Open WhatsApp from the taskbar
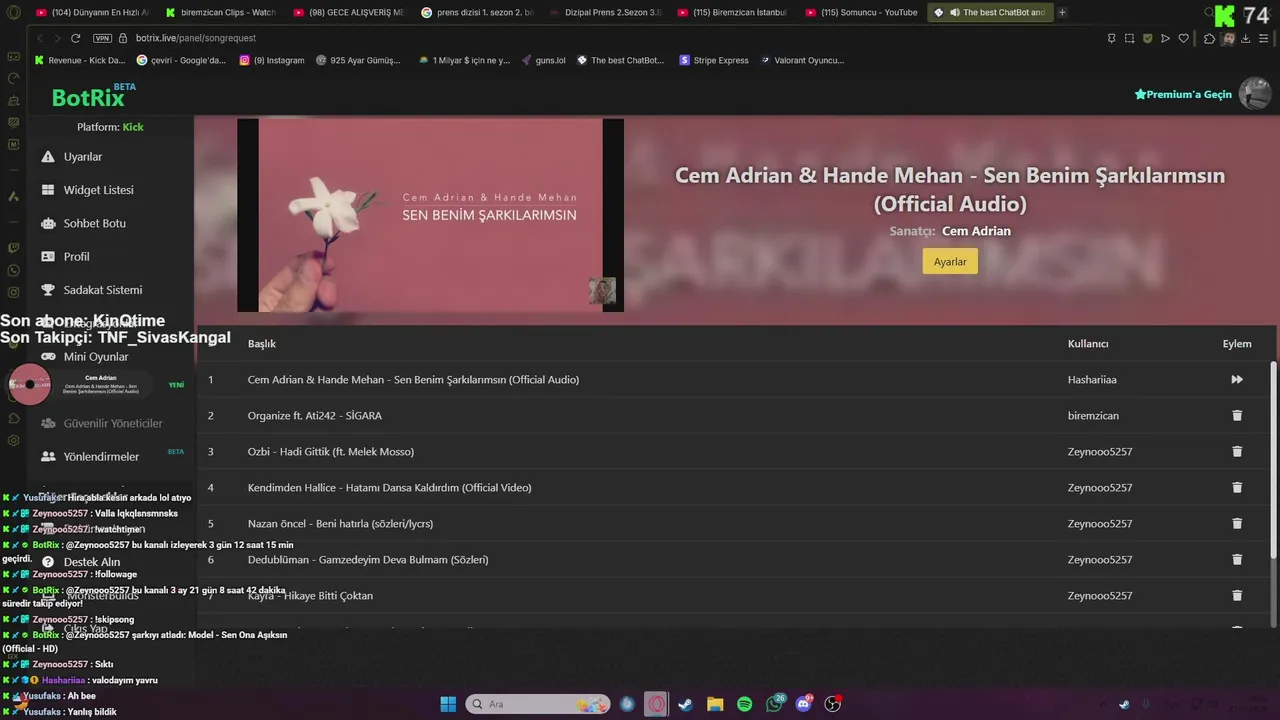Image resolution: width=1280 pixels, height=720 pixels. pos(774,704)
